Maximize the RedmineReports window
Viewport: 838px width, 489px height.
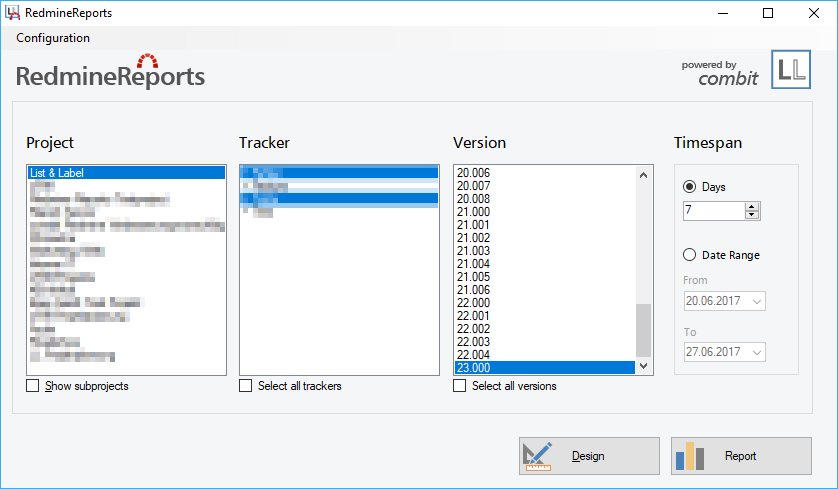[x=768, y=13]
